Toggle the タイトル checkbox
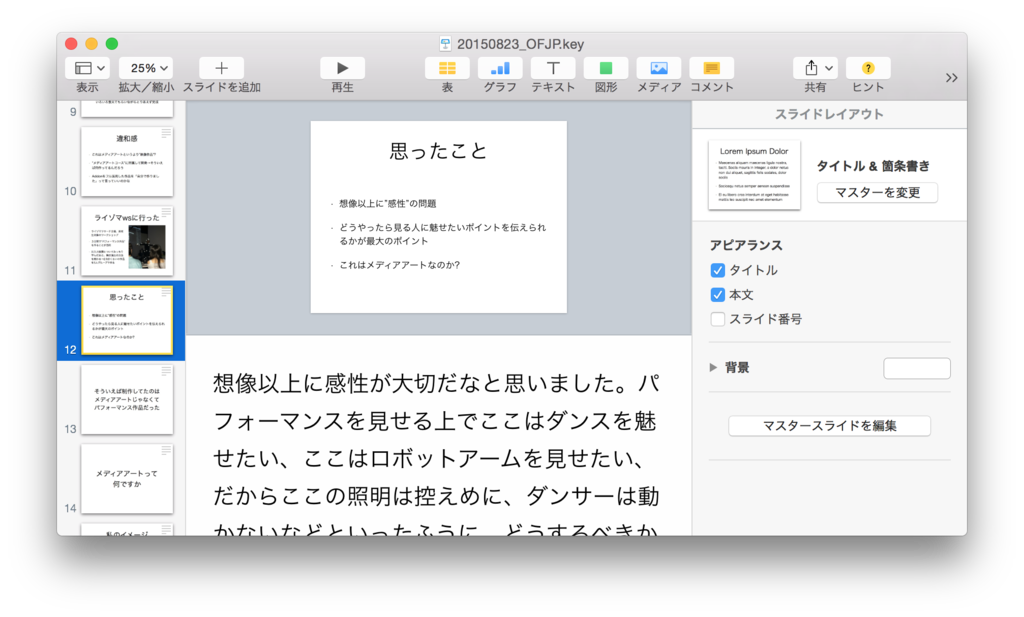 tap(718, 270)
